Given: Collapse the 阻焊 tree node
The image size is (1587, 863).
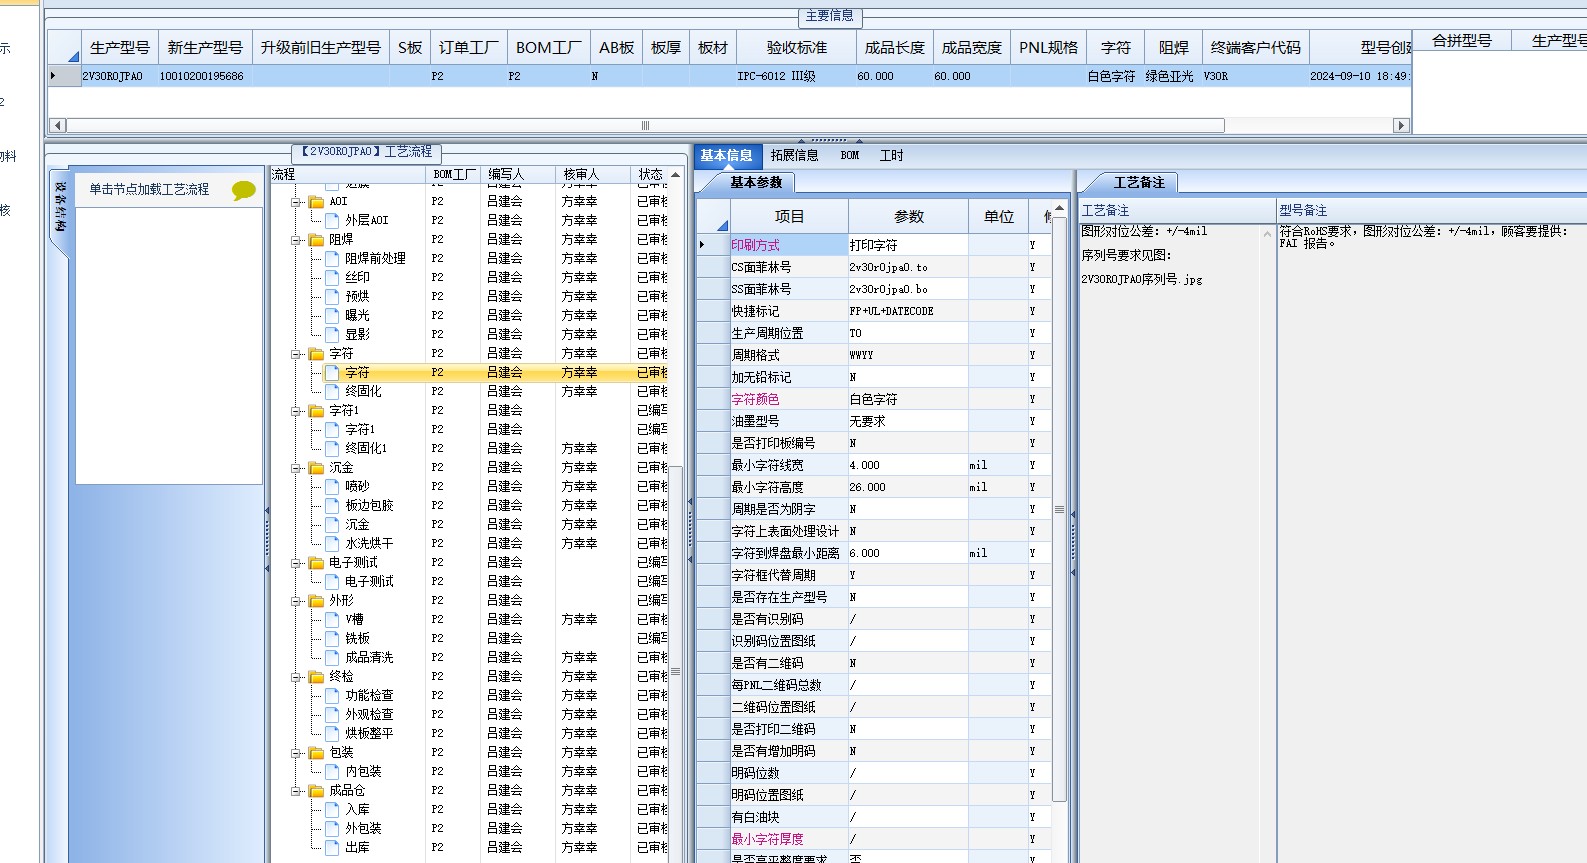Looking at the screenshot, I should [296, 240].
